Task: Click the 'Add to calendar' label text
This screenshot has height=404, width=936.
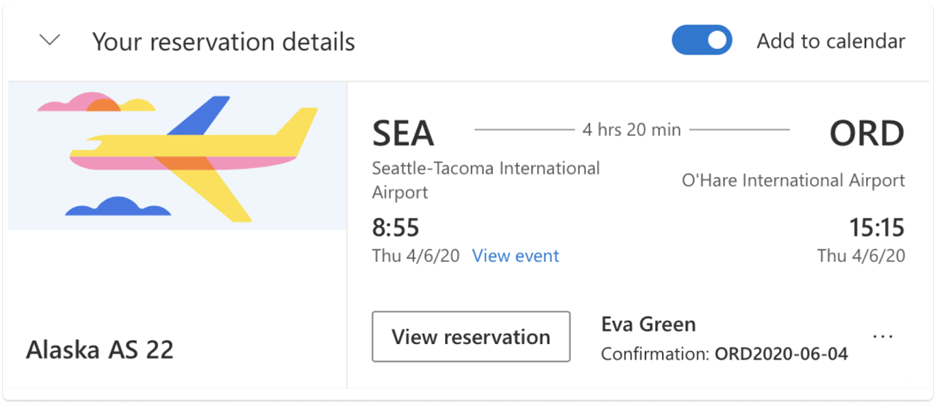Action: [x=830, y=41]
